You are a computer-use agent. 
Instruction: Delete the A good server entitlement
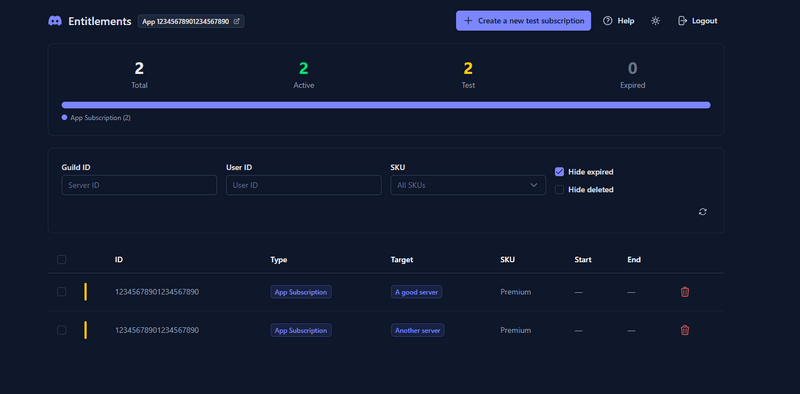(x=685, y=292)
